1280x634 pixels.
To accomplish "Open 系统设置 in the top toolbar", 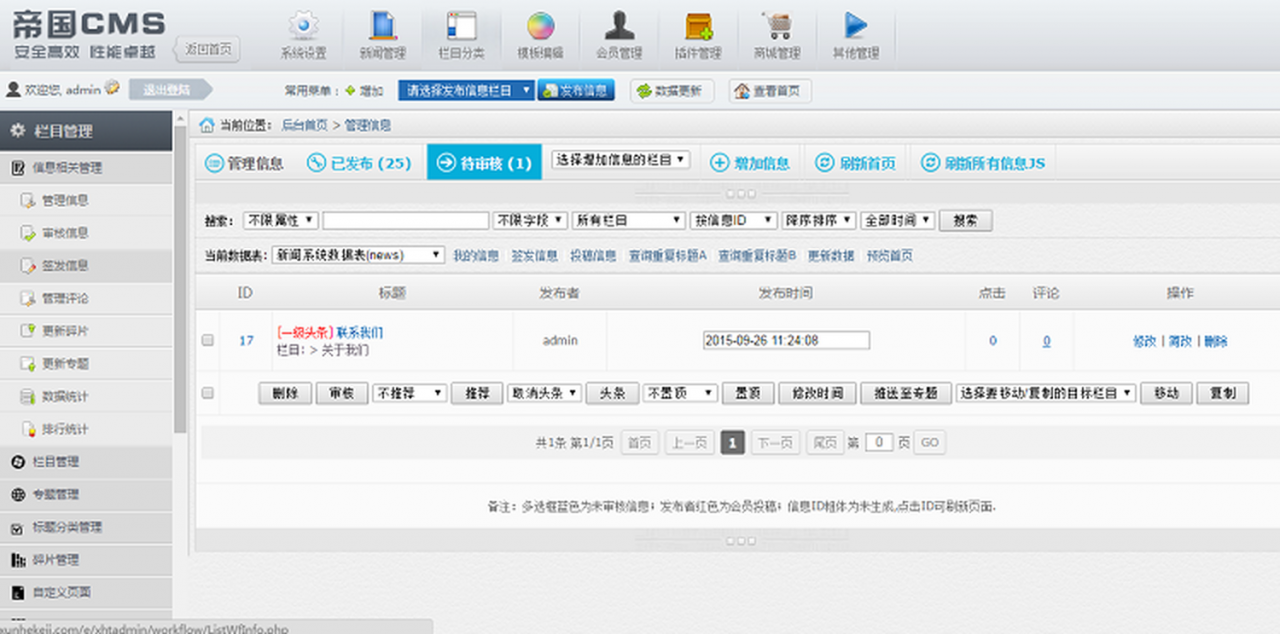I will click(x=303, y=35).
